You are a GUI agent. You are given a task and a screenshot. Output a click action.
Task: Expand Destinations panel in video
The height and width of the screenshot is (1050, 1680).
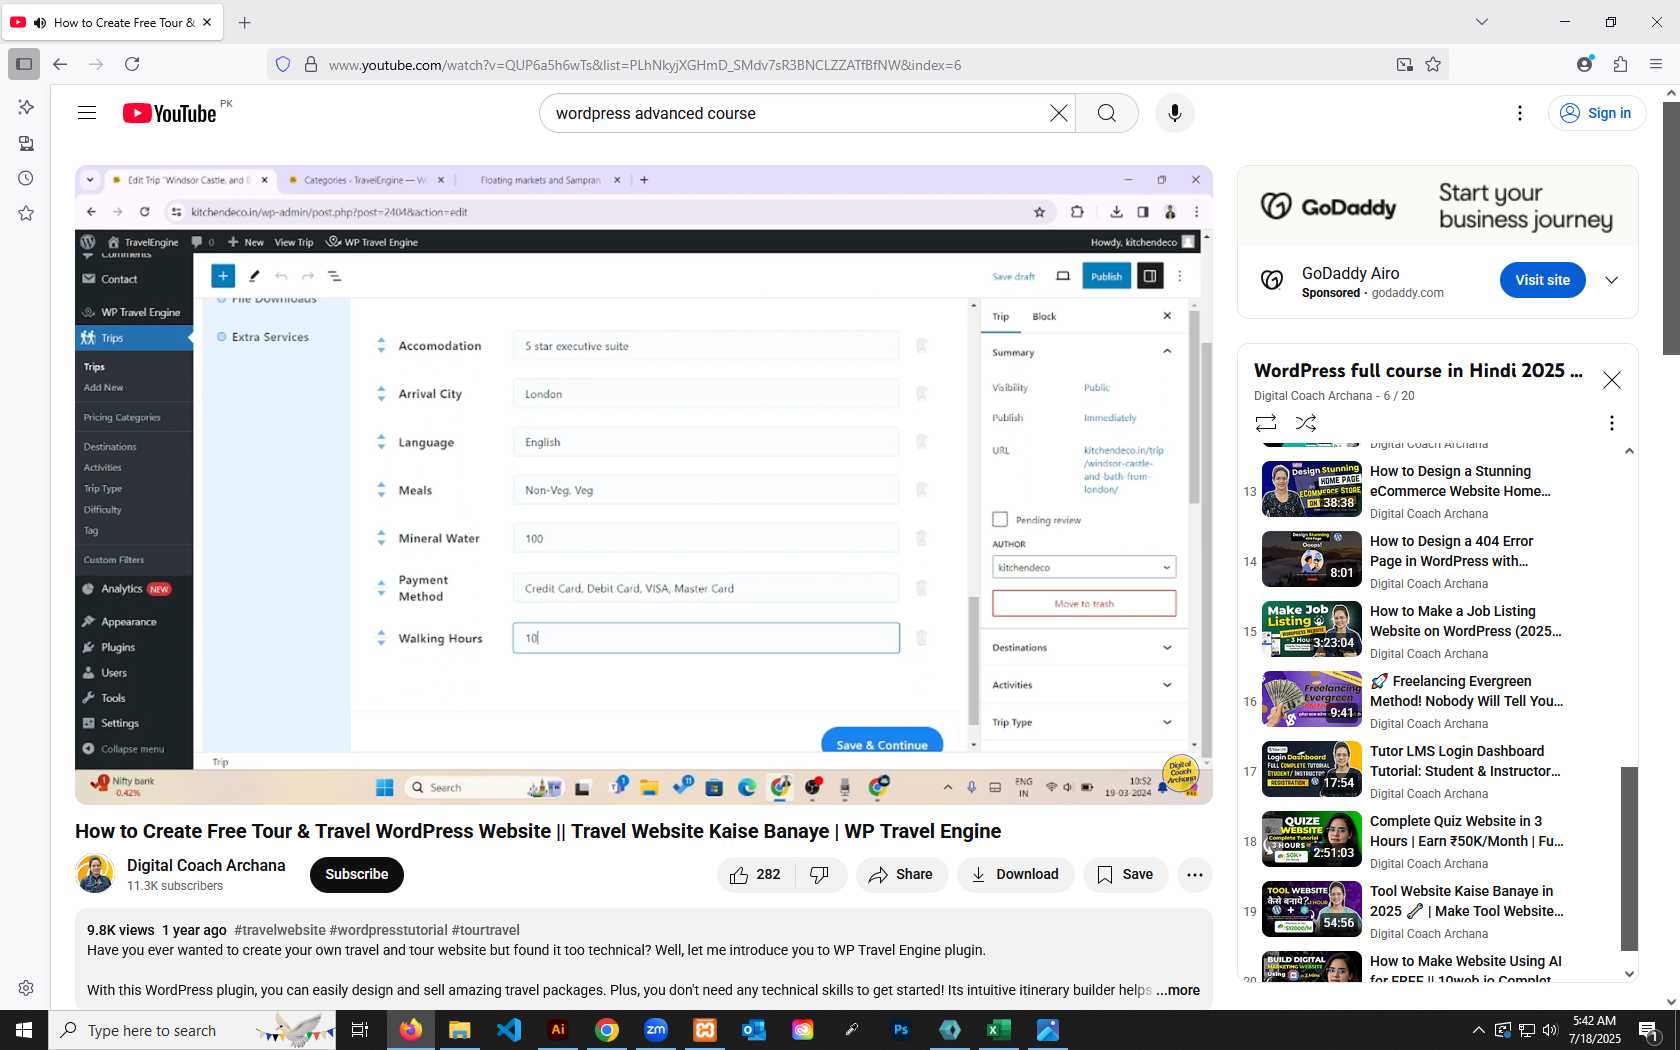pyautogui.click(x=1082, y=648)
